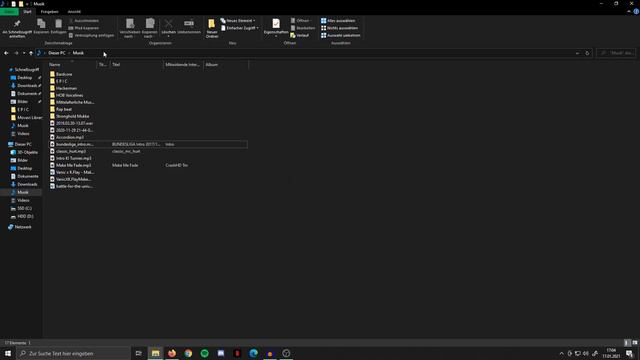Open Microsoft Edge from the taskbar
Viewport: 640px width, 360px height.
pos(253,353)
